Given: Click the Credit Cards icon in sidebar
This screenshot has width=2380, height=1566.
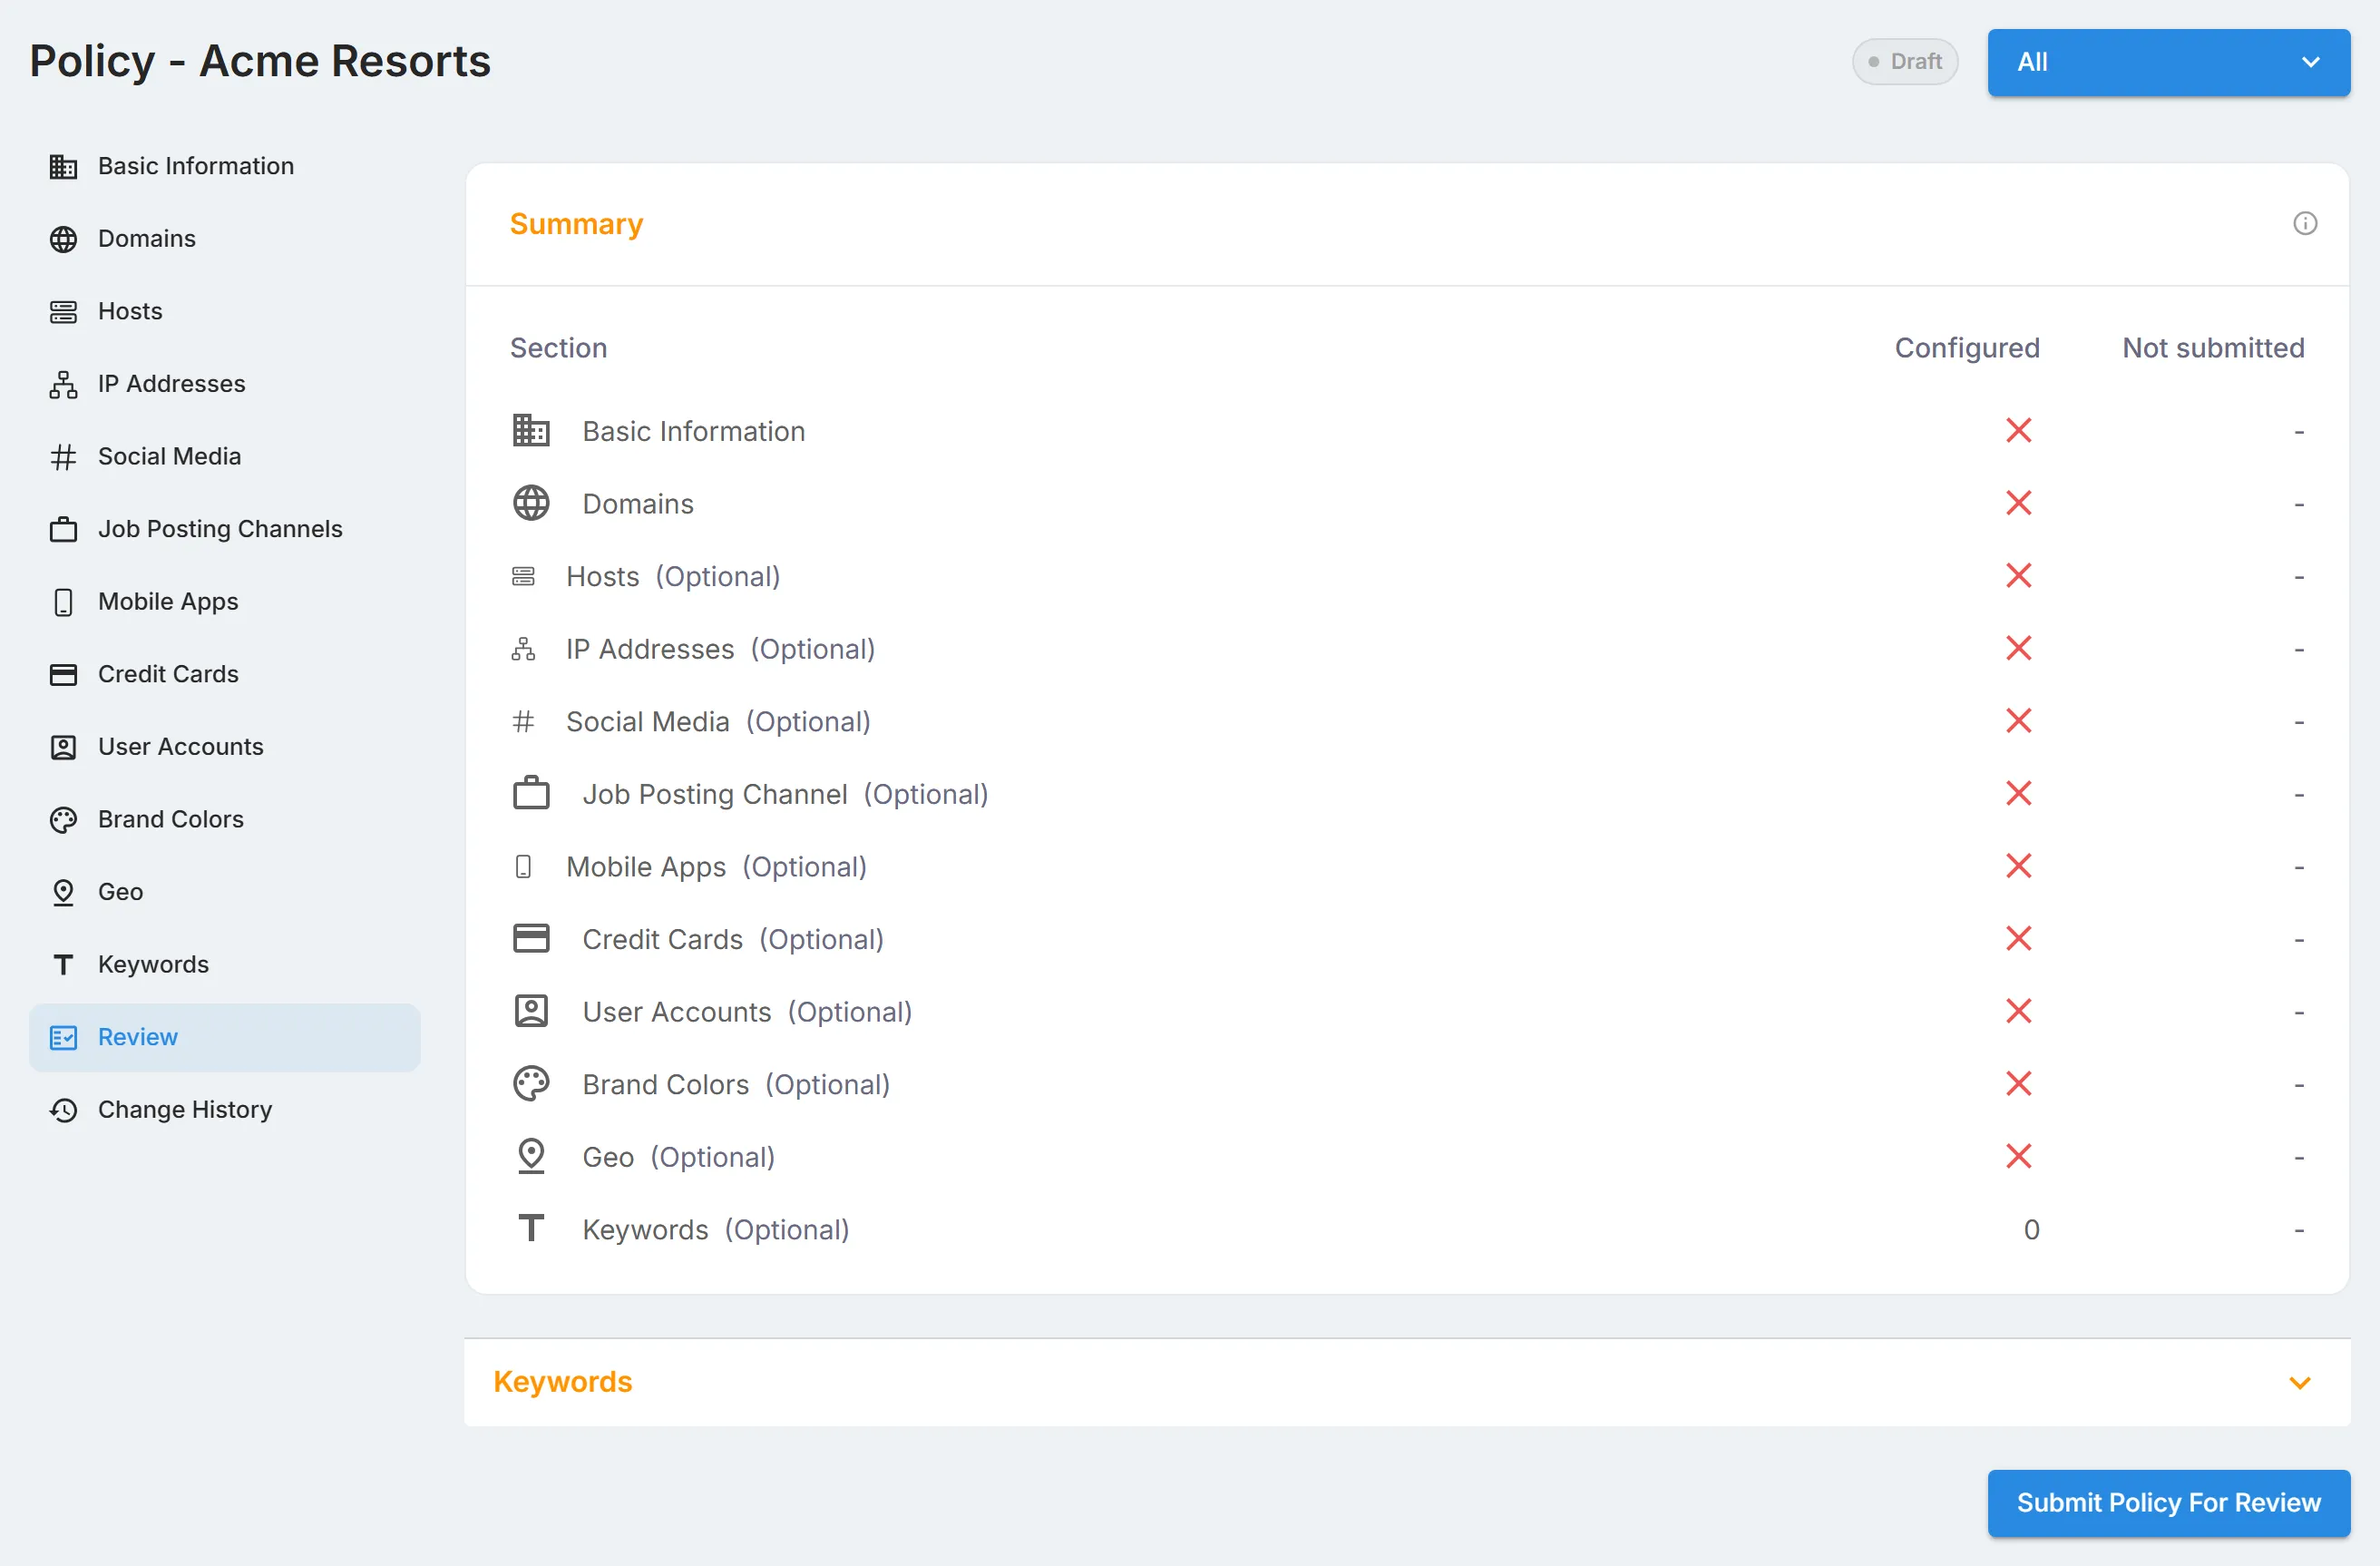Looking at the screenshot, I should [x=63, y=675].
